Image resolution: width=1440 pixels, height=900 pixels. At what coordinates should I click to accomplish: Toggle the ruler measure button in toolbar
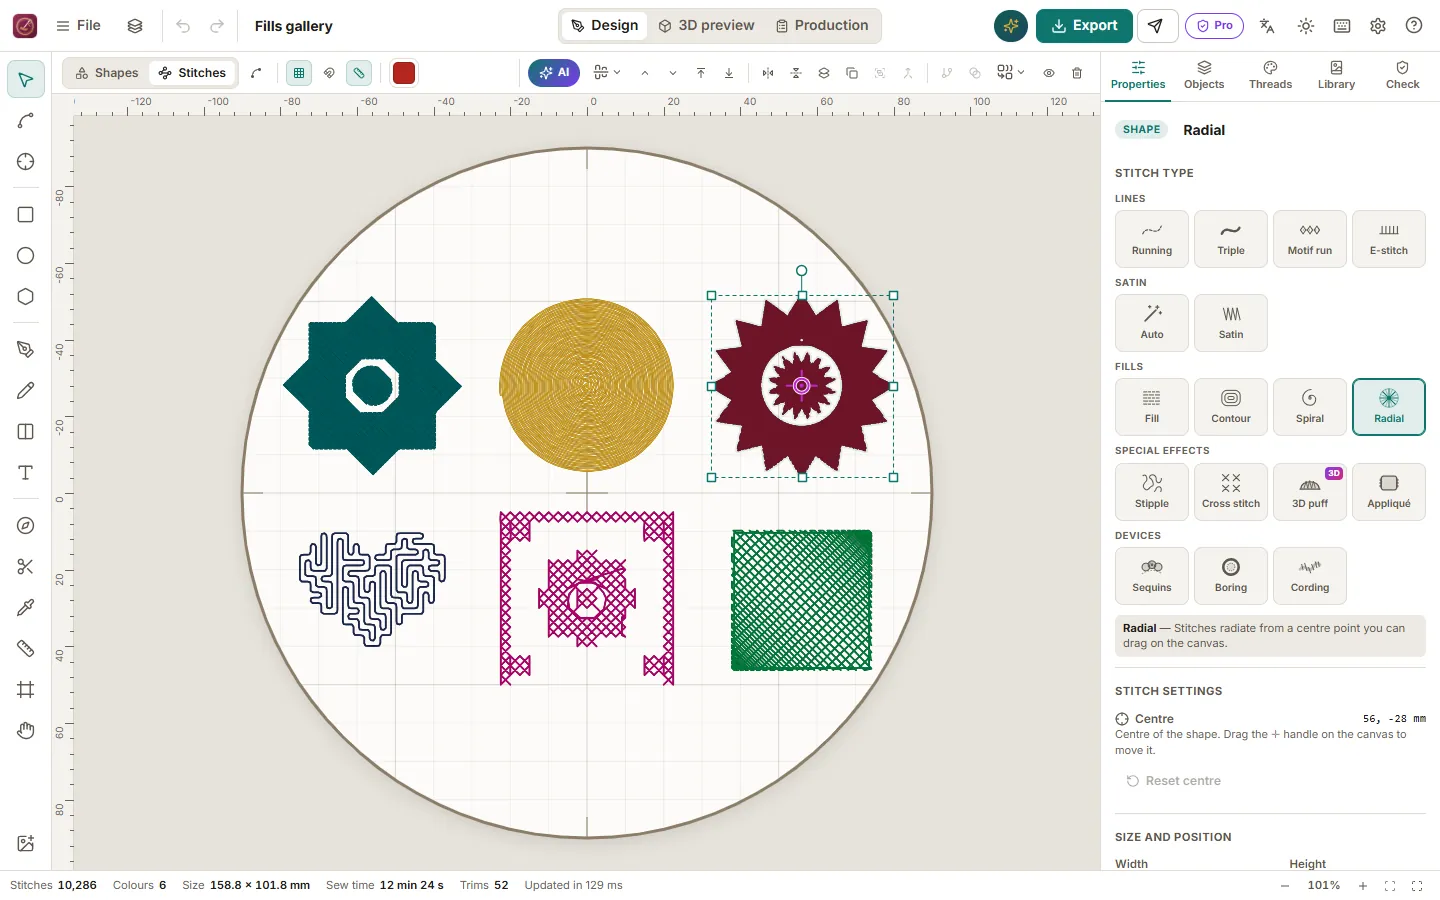click(359, 73)
